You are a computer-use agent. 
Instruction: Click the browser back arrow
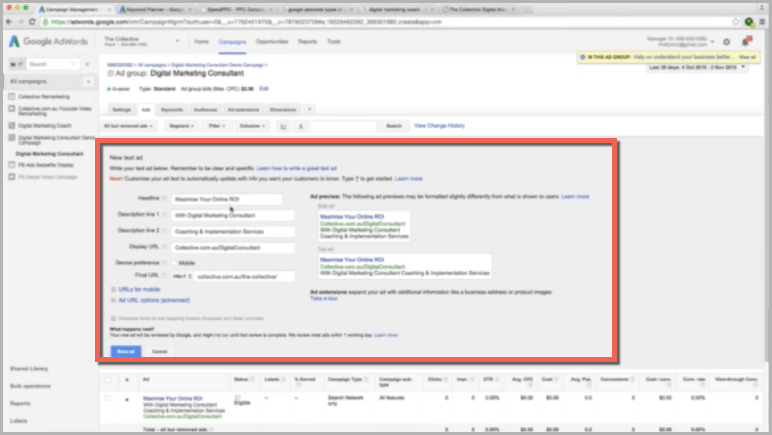(x=8, y=22)
